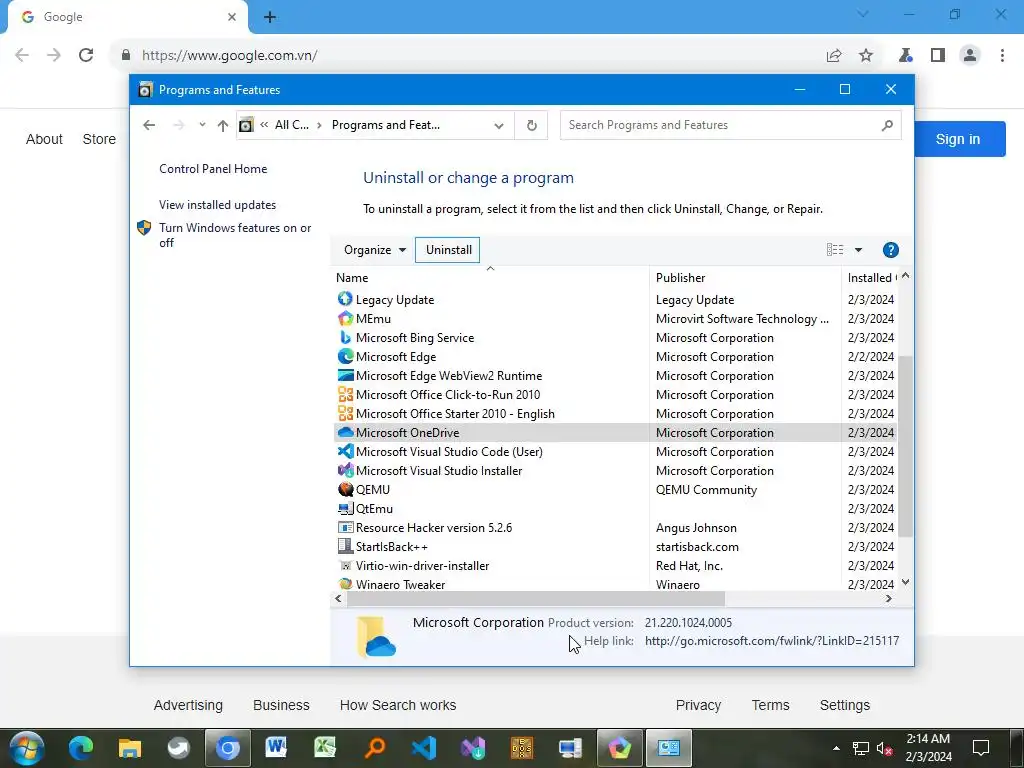Click the StartIsBack++ icon
The width and height of the screenshot is (1024, 768).
tap(345, 545)
